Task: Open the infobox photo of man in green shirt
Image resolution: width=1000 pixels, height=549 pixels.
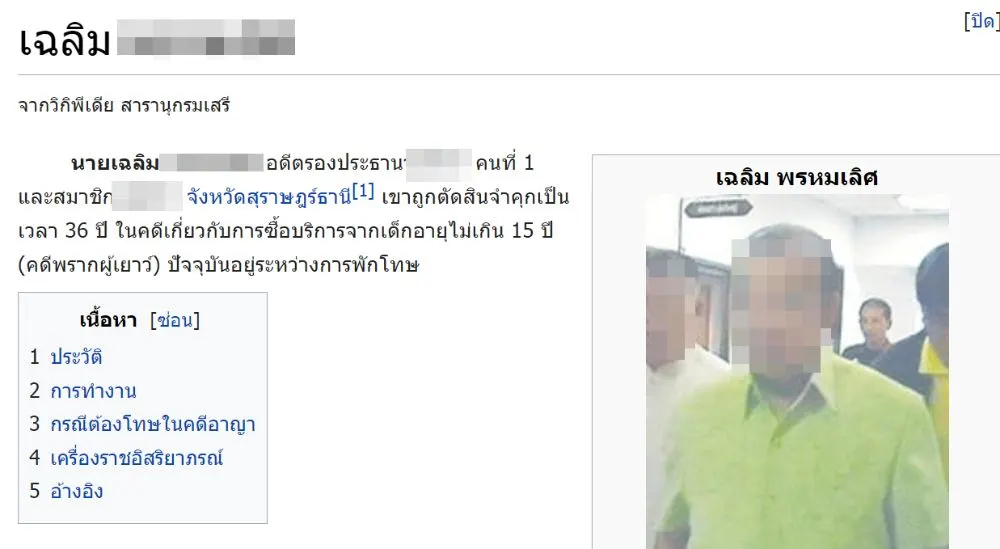Action: coord(797,371)
